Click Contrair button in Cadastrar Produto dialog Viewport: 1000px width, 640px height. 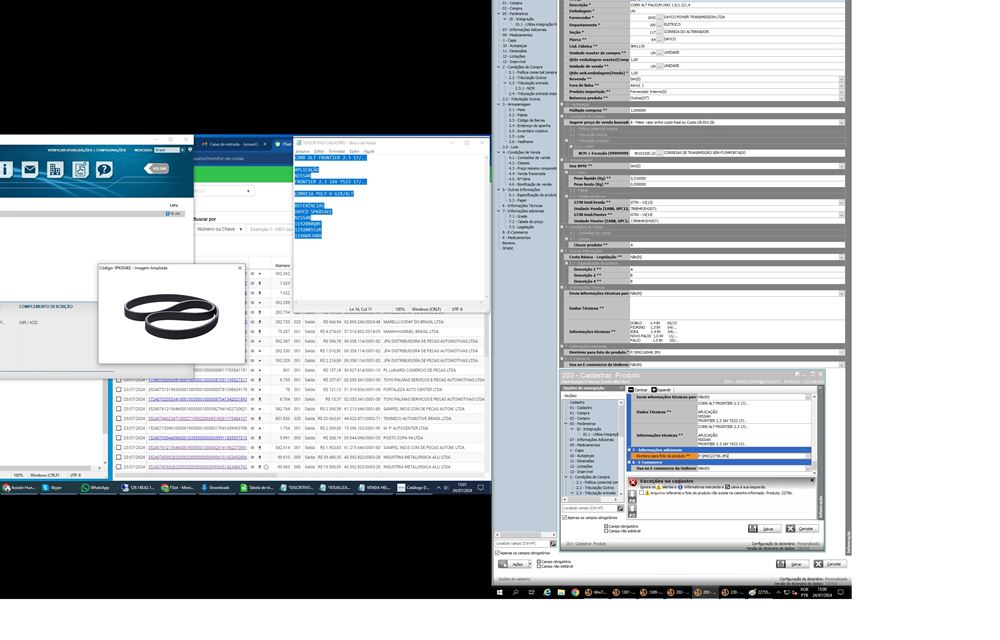[638, 389]
